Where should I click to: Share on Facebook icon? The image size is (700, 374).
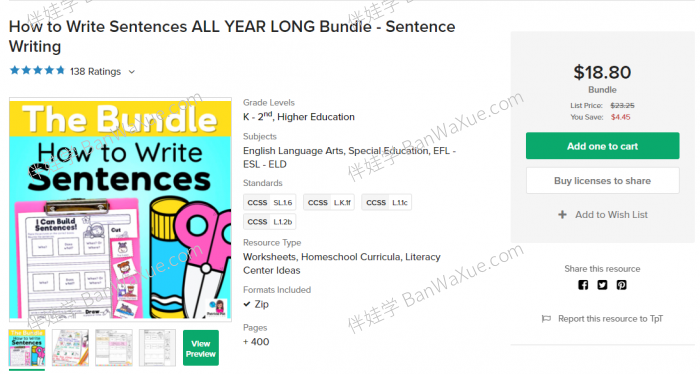pos(583,285)
